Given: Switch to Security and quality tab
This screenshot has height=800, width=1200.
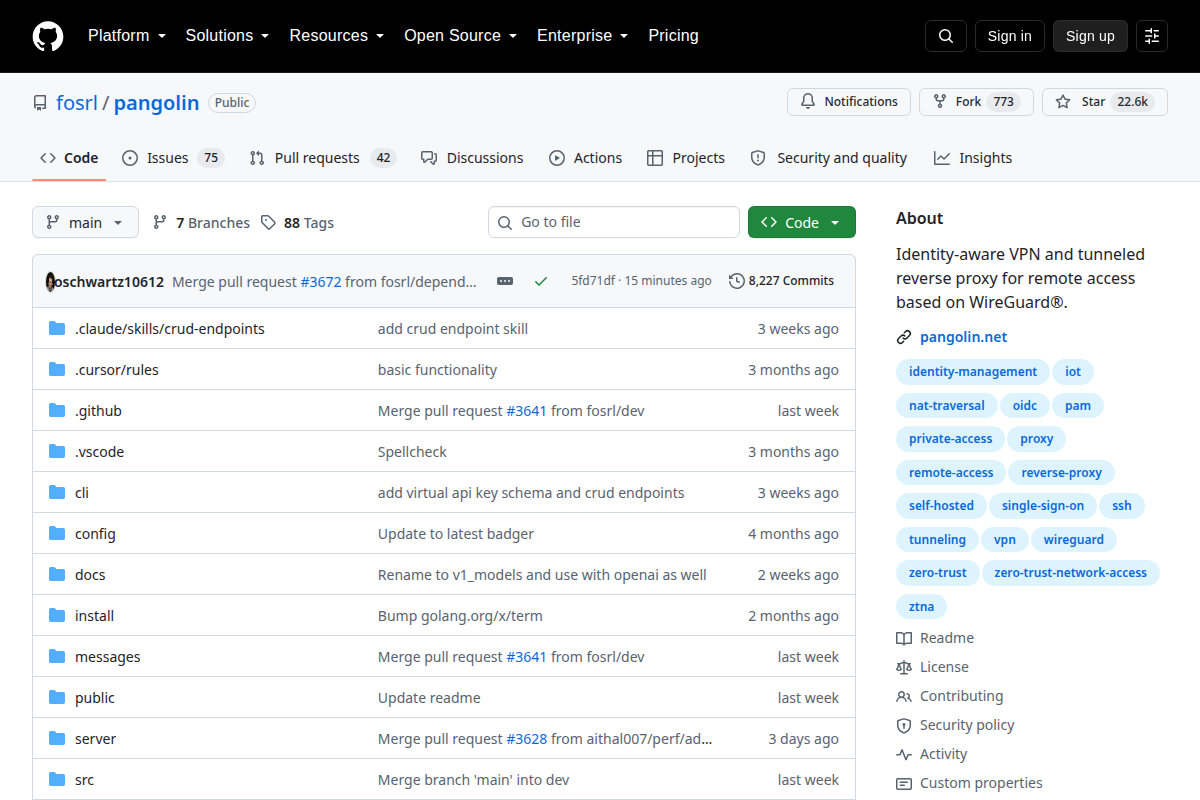Looking at the screenshot, I should point(828,158).
